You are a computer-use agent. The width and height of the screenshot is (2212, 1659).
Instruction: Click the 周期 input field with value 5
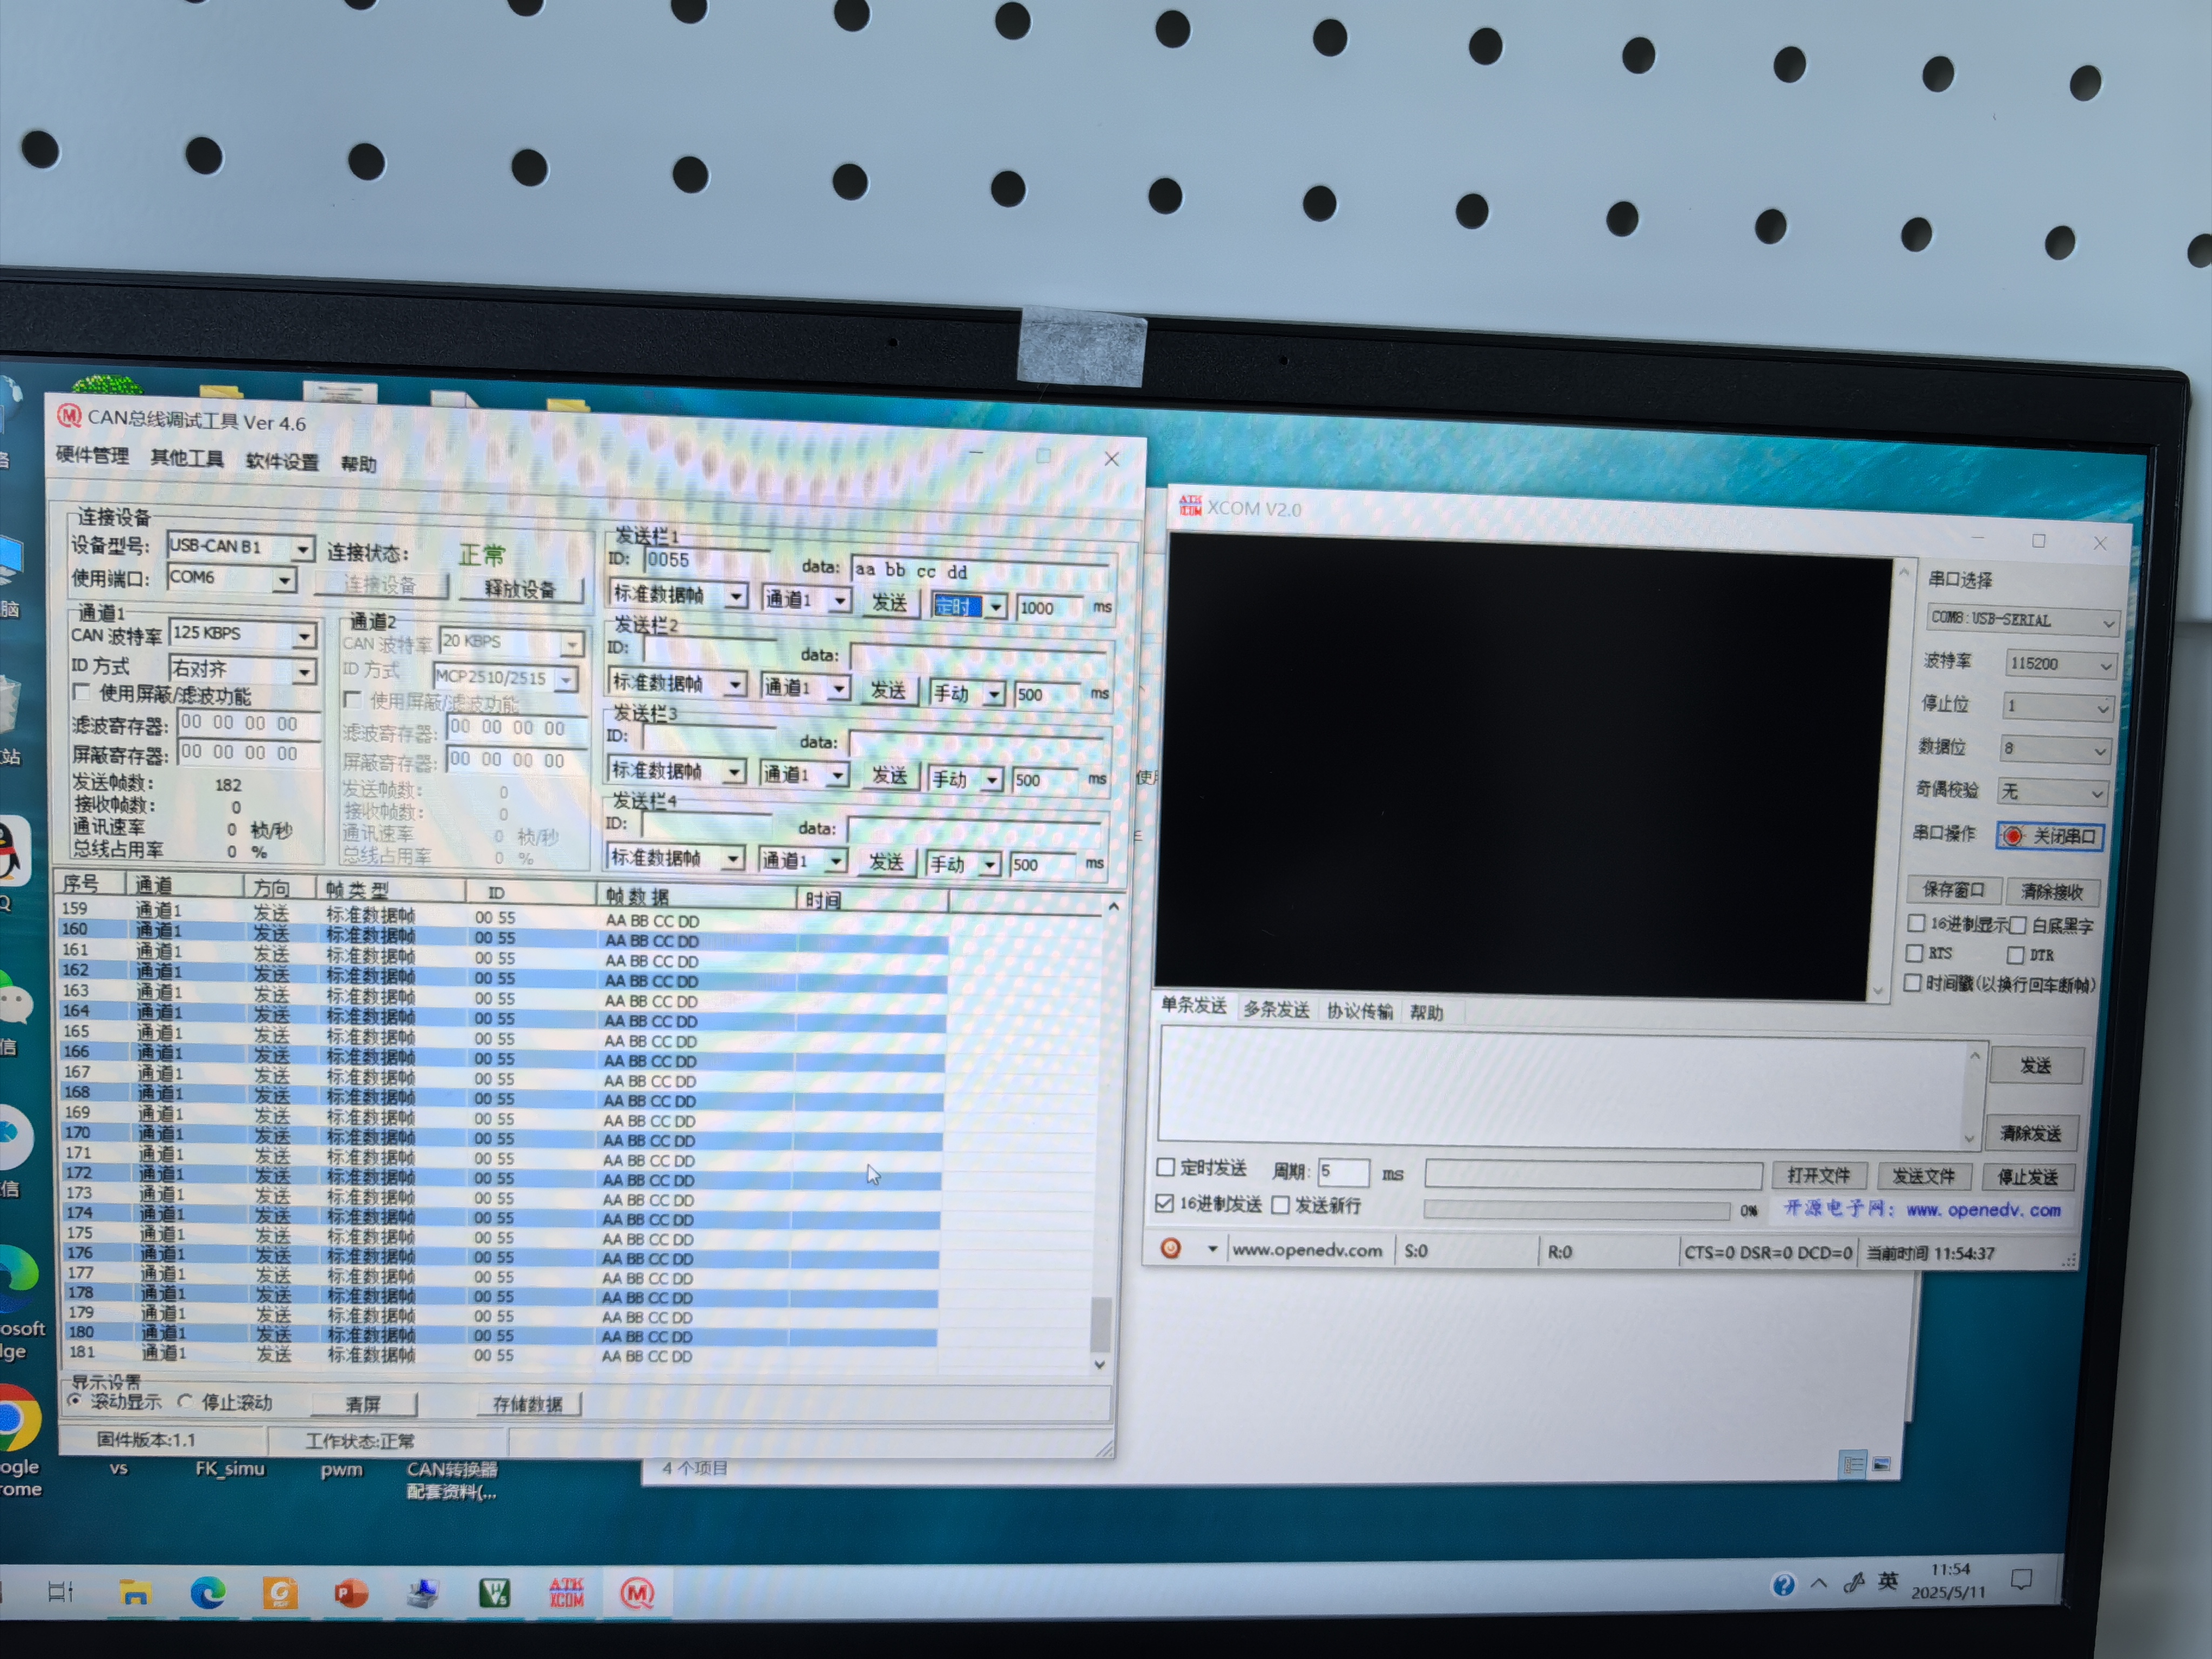pyautogui.click(x=1343, y=1171)
